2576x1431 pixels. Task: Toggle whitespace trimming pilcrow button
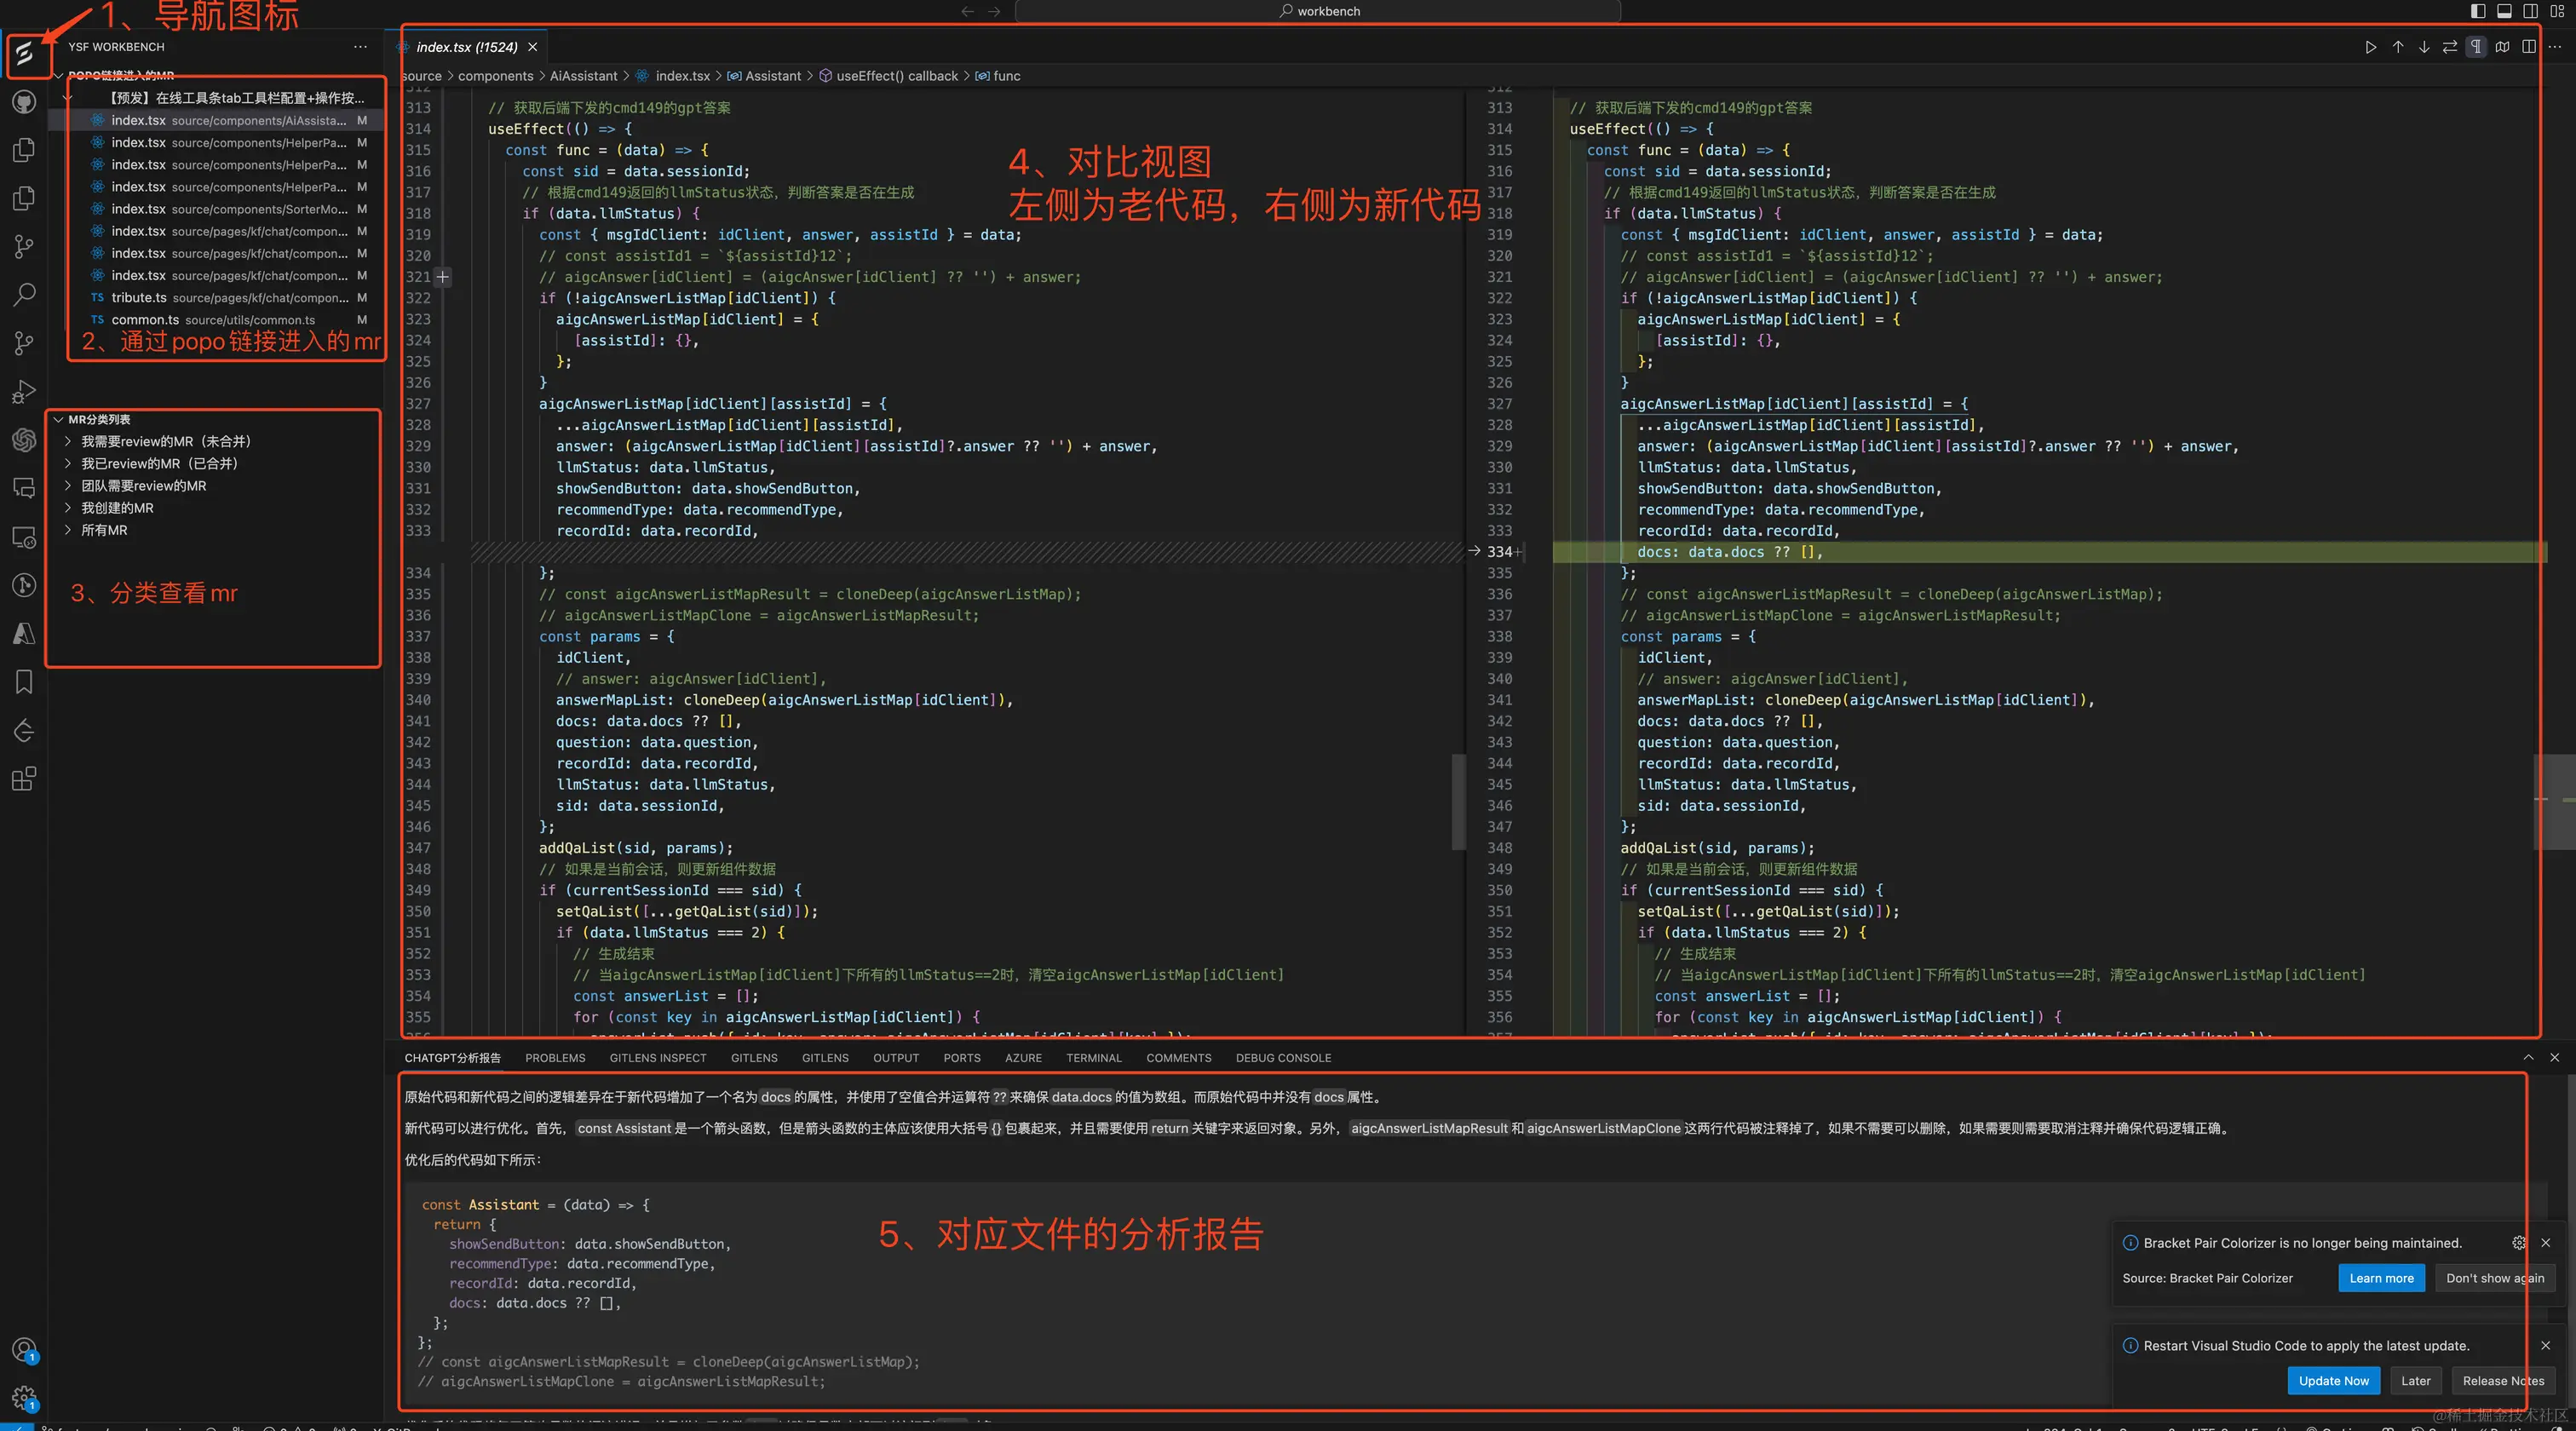point(2476,47)
